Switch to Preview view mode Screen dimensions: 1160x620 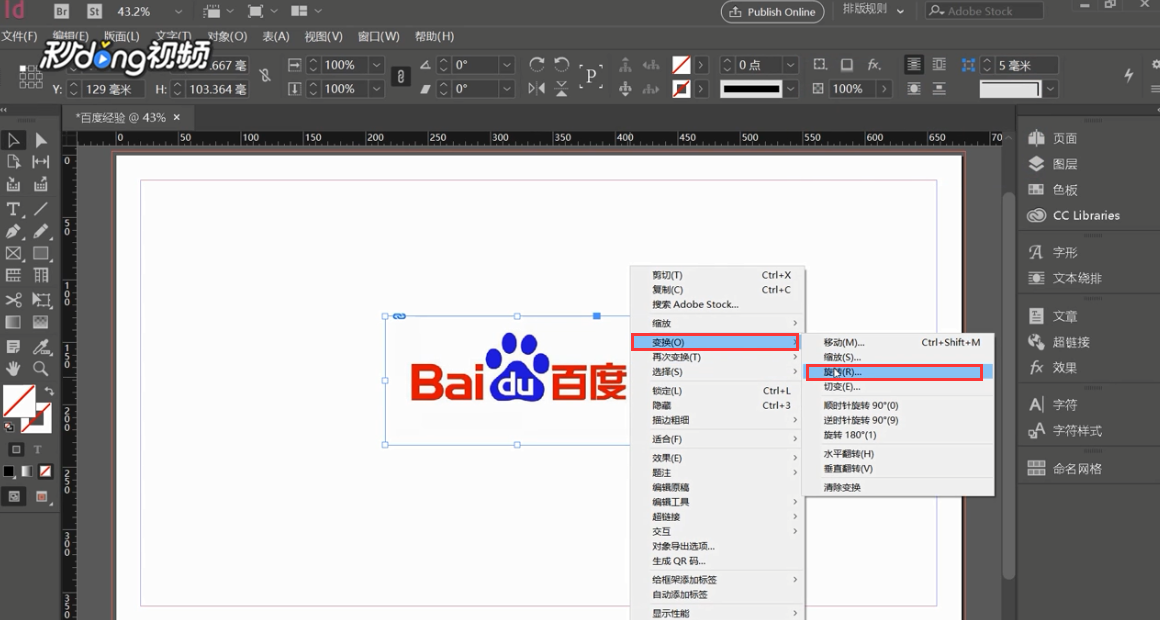(41, 496)
